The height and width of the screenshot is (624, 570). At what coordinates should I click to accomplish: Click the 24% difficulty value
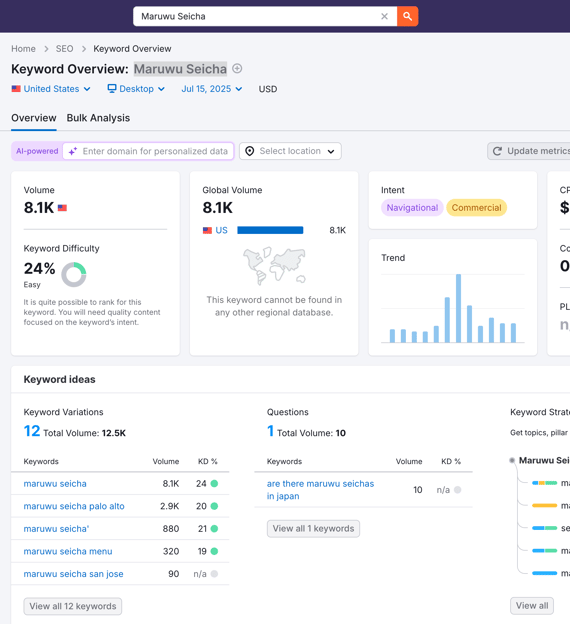[x=39, y=269]
